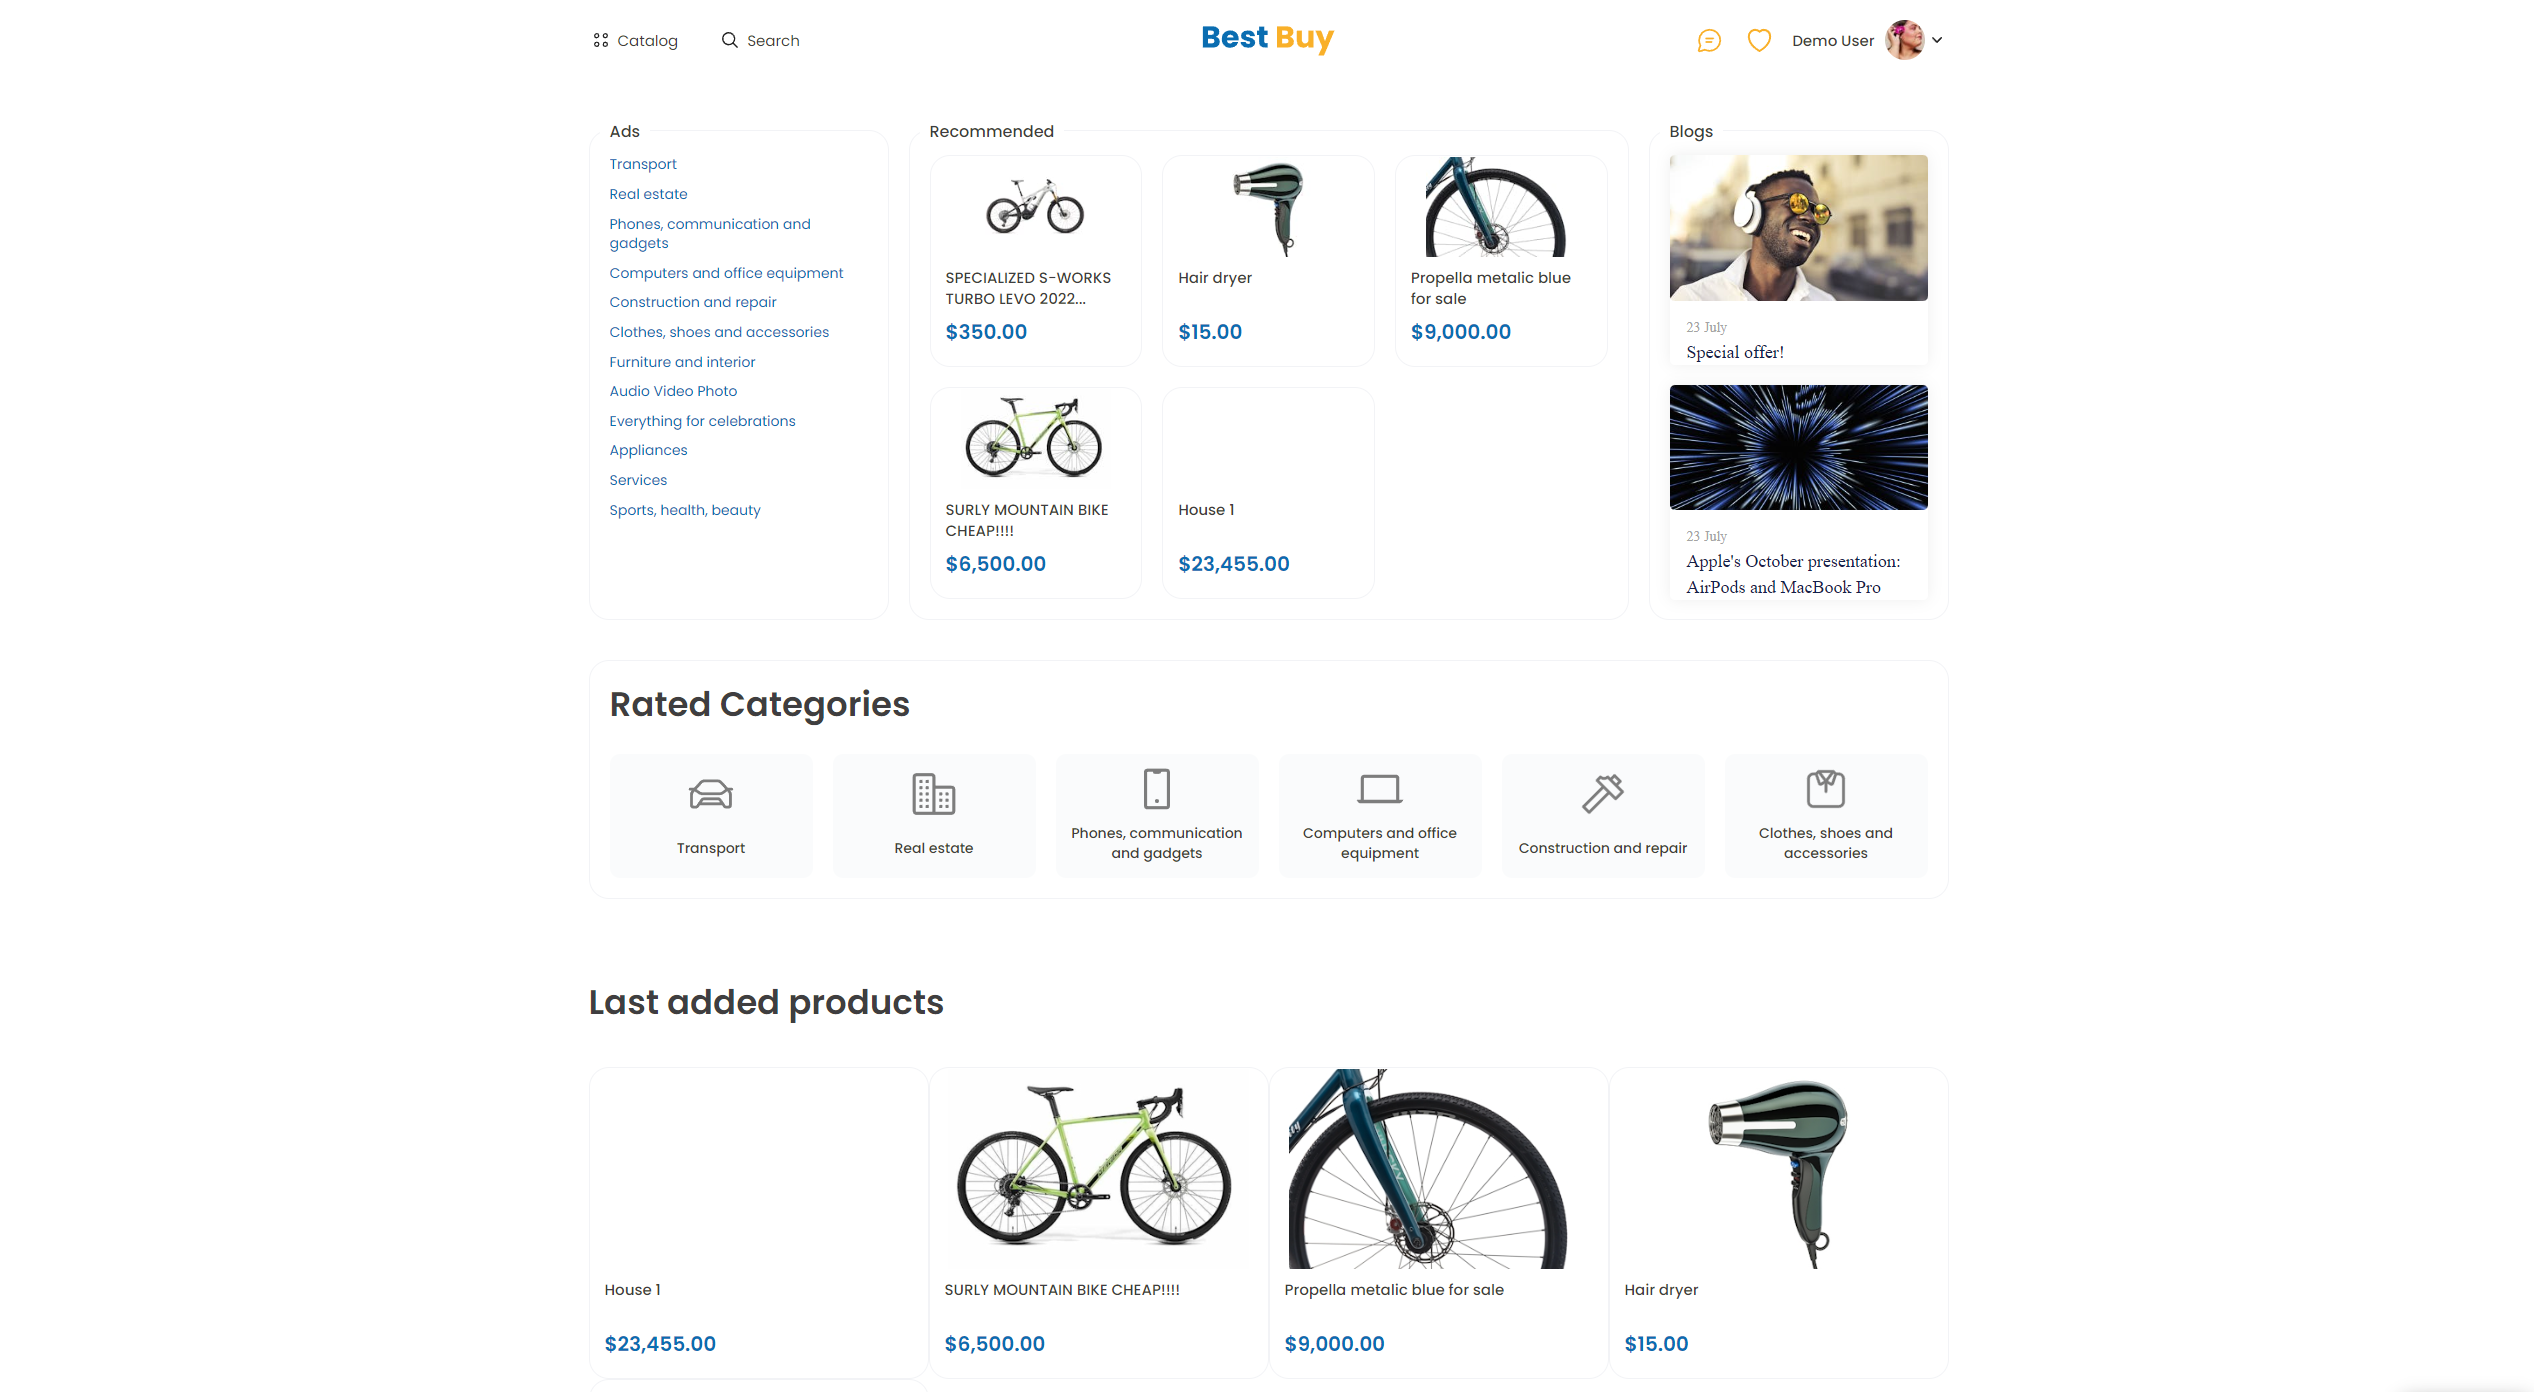Image resolution: width=2534 pixels, height=1392 pixels.
Task: Select the Construction and repair hammer icon
Action: point(1603,794)
